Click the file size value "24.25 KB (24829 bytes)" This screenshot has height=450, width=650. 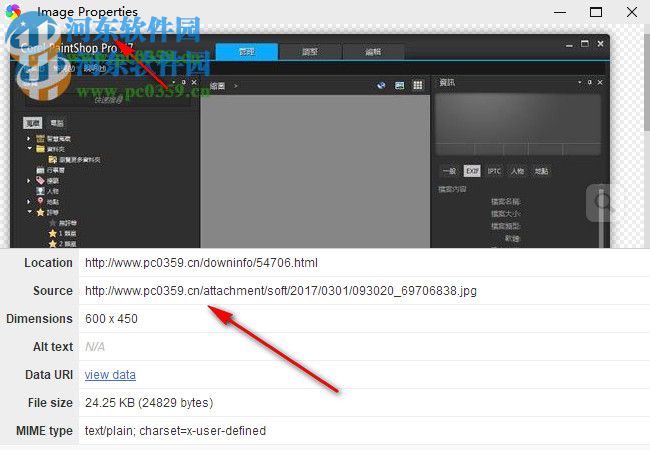(149, 402)
